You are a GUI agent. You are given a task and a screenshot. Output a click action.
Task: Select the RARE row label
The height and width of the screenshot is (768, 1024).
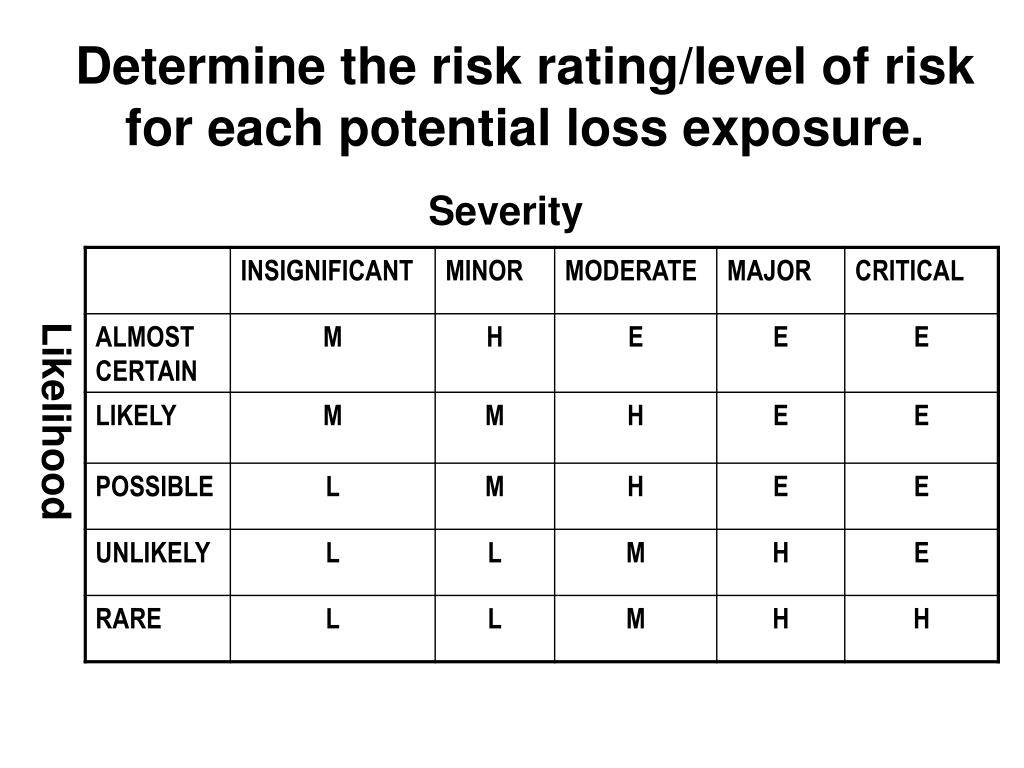coord(128,618)
